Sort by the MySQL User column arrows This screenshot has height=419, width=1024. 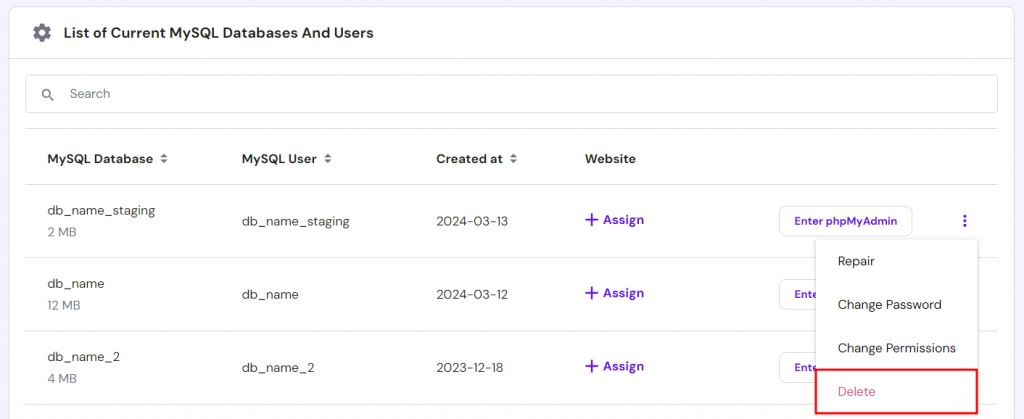pyautogui.click(x=327, y=159)
